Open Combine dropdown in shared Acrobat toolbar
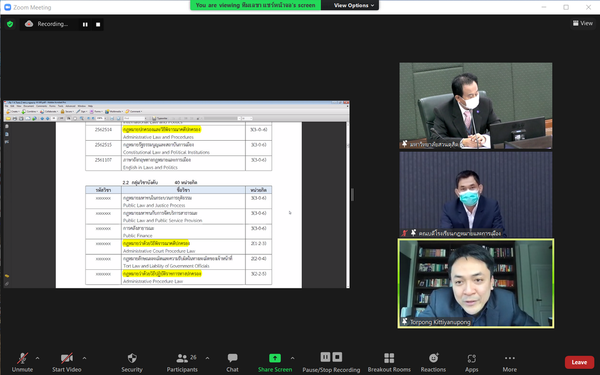The height and width of the screenshot is (375, 600). click(30, 111)
